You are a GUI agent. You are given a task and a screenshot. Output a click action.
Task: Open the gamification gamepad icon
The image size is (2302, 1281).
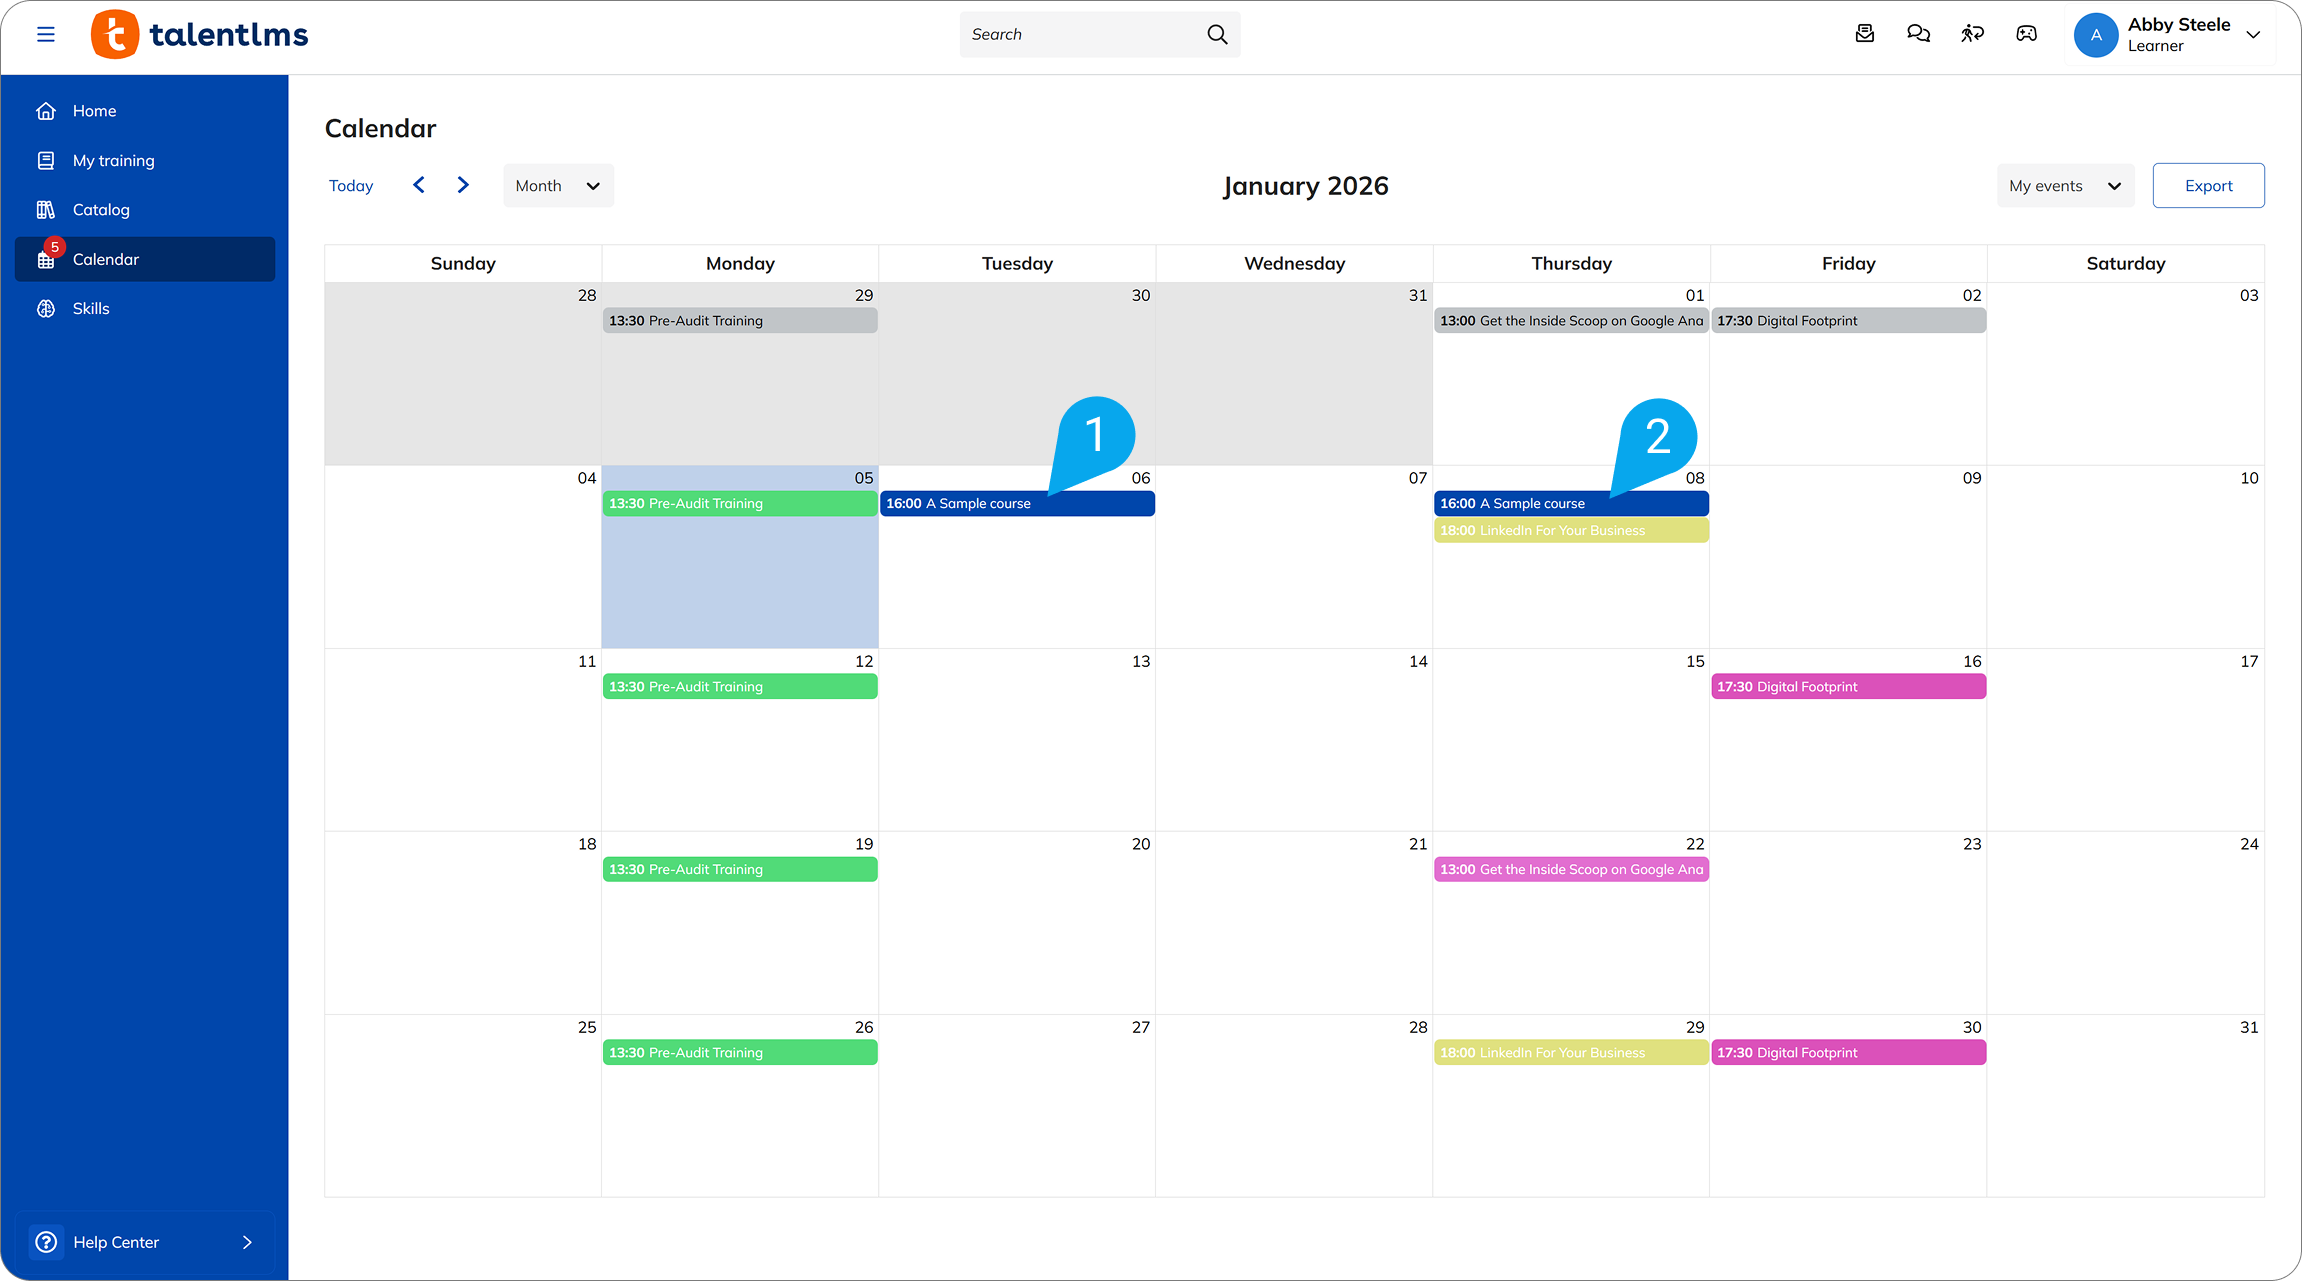2026,33
